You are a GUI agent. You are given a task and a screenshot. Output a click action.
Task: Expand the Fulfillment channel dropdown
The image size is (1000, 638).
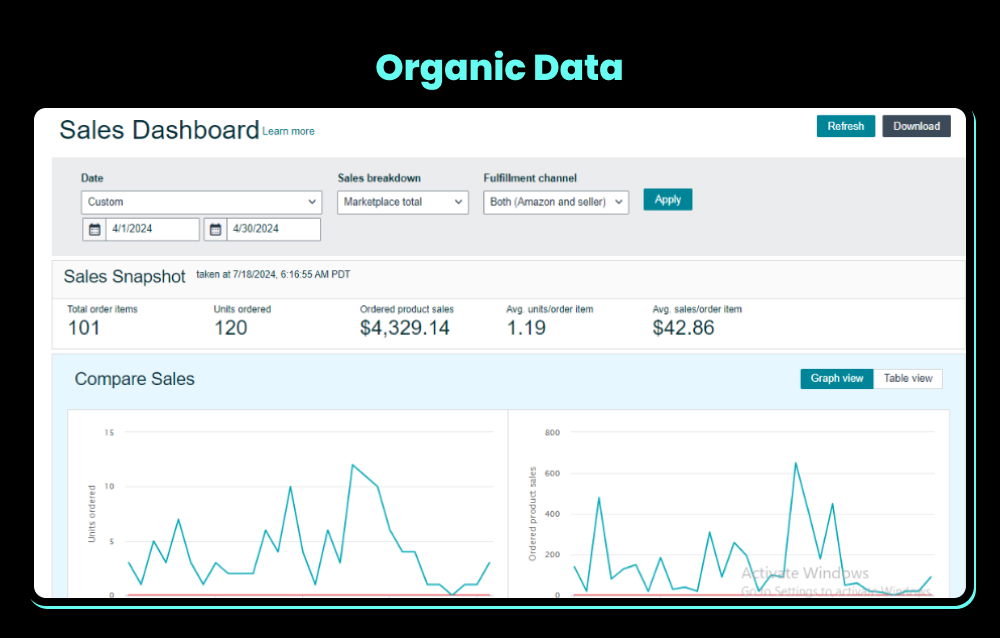[556, 202]
